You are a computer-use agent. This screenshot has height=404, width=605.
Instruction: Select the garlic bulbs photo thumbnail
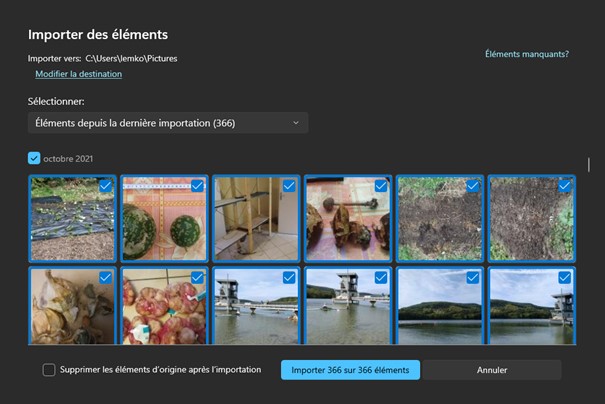[72, 306]
